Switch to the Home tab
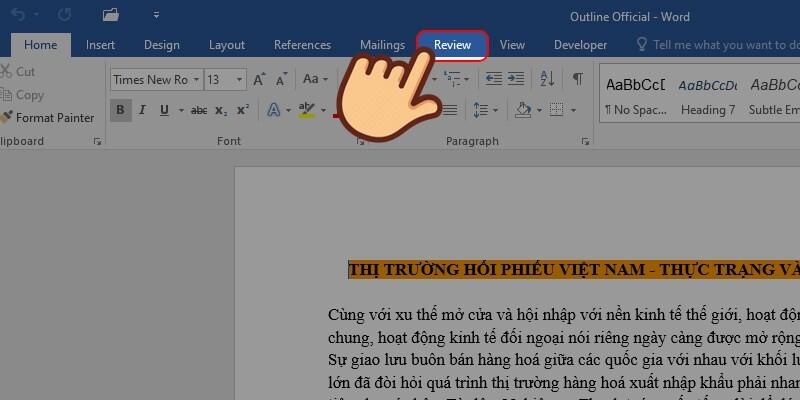Screen dimensions: 800x400 click(x=41, y=45)
